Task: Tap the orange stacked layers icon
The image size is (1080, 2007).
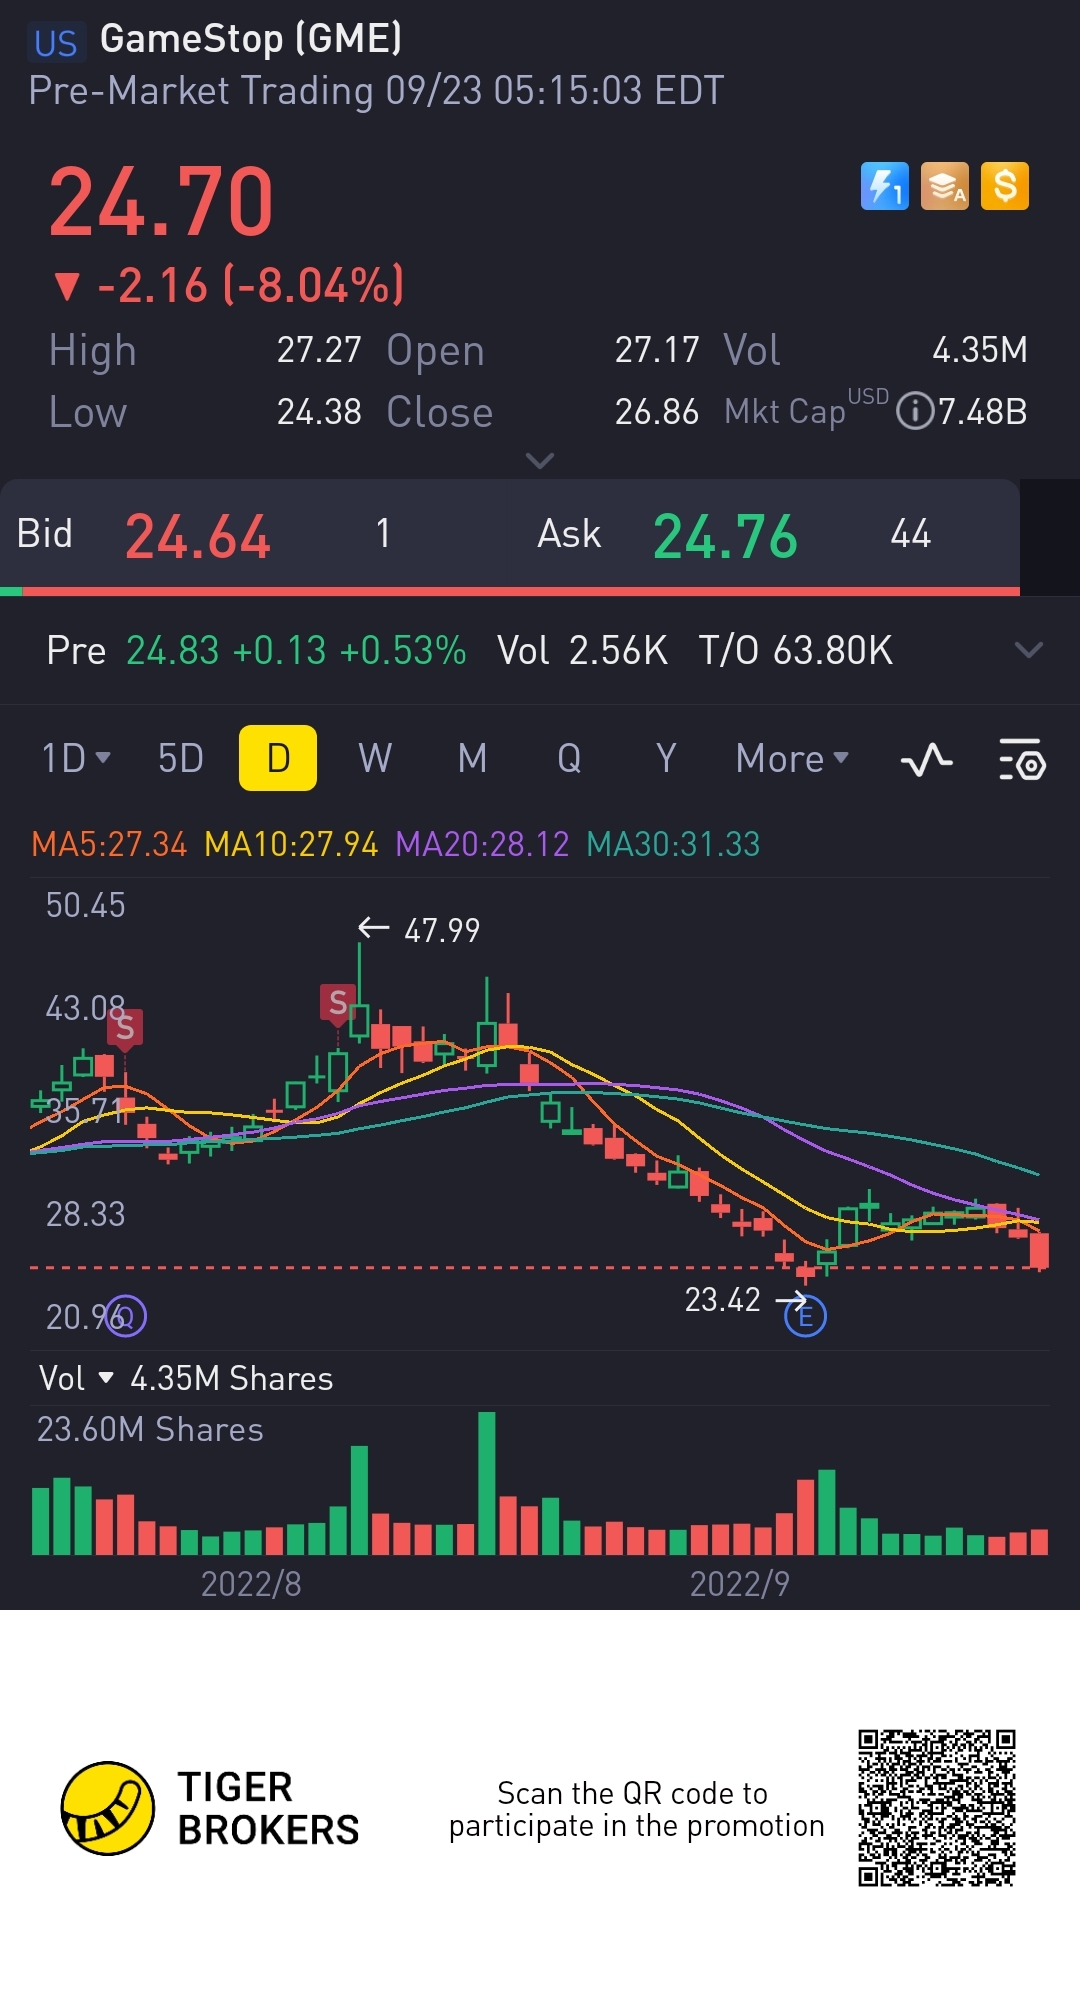Action: 945,186
